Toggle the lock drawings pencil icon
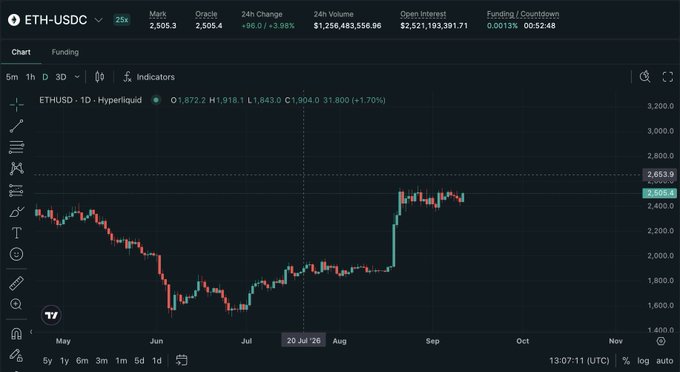 click(x=16, y=356)
